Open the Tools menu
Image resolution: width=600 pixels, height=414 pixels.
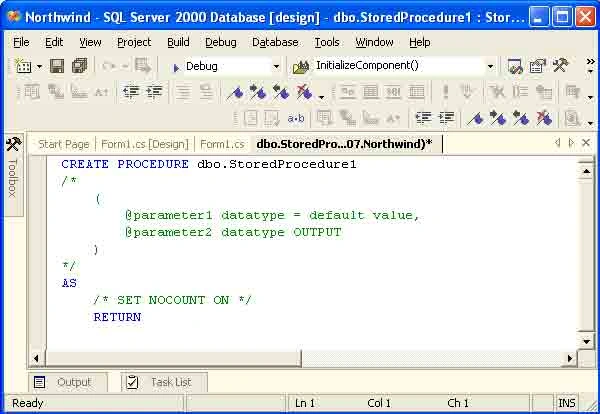327,42
